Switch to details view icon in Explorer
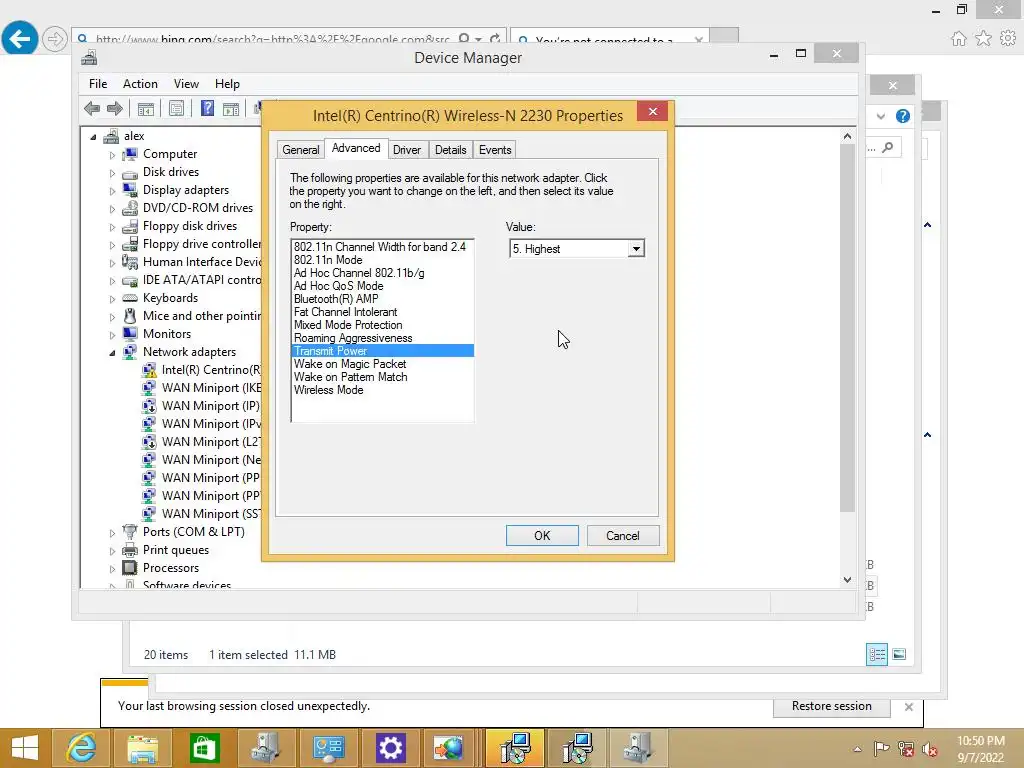Image resolution: width=1024 pixels, height=768 pixels. click(x=876, y=654)
